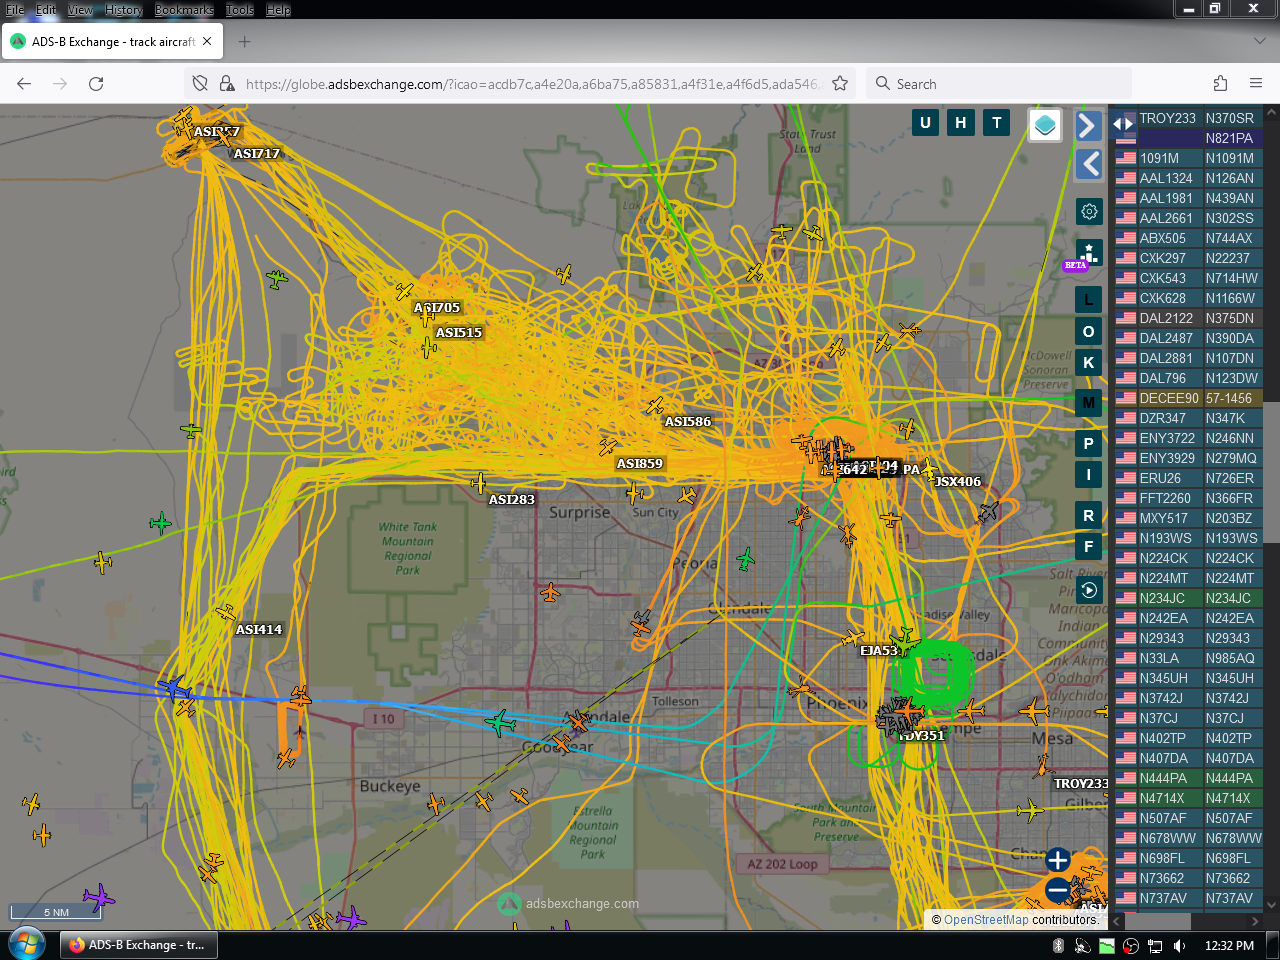
Task: Select AAL1324 row in aircraft list
Action: pyautogui.click(x=1189, y=178)
